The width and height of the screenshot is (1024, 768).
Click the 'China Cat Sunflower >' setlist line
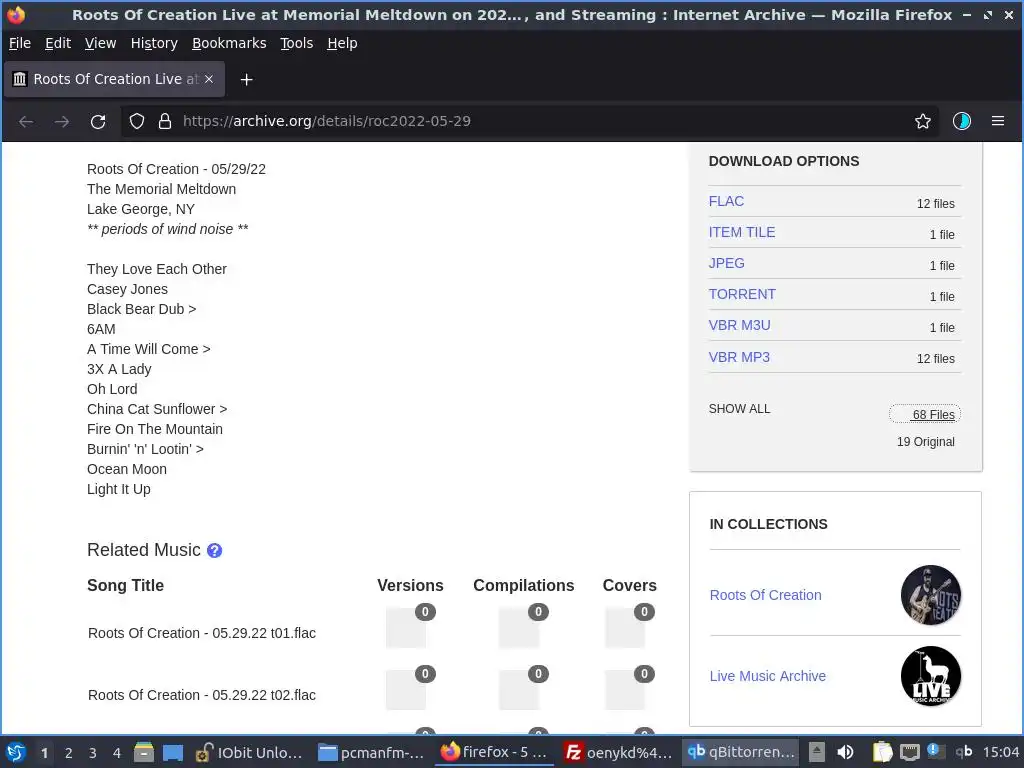[157, 409]
